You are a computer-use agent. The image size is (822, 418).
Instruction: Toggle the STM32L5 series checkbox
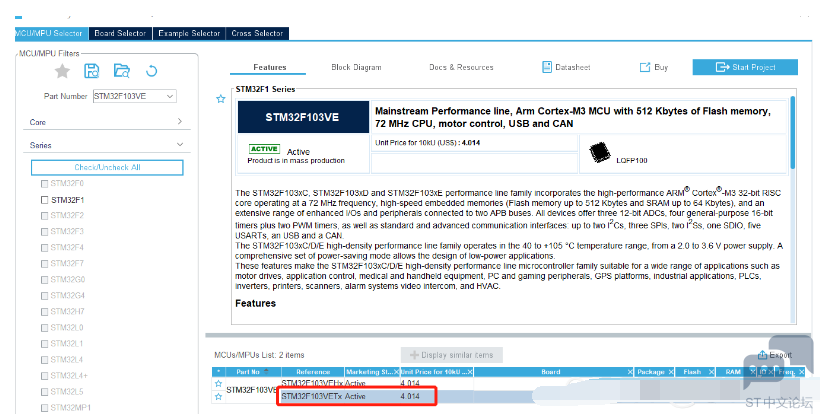click(x=45, y=392)
